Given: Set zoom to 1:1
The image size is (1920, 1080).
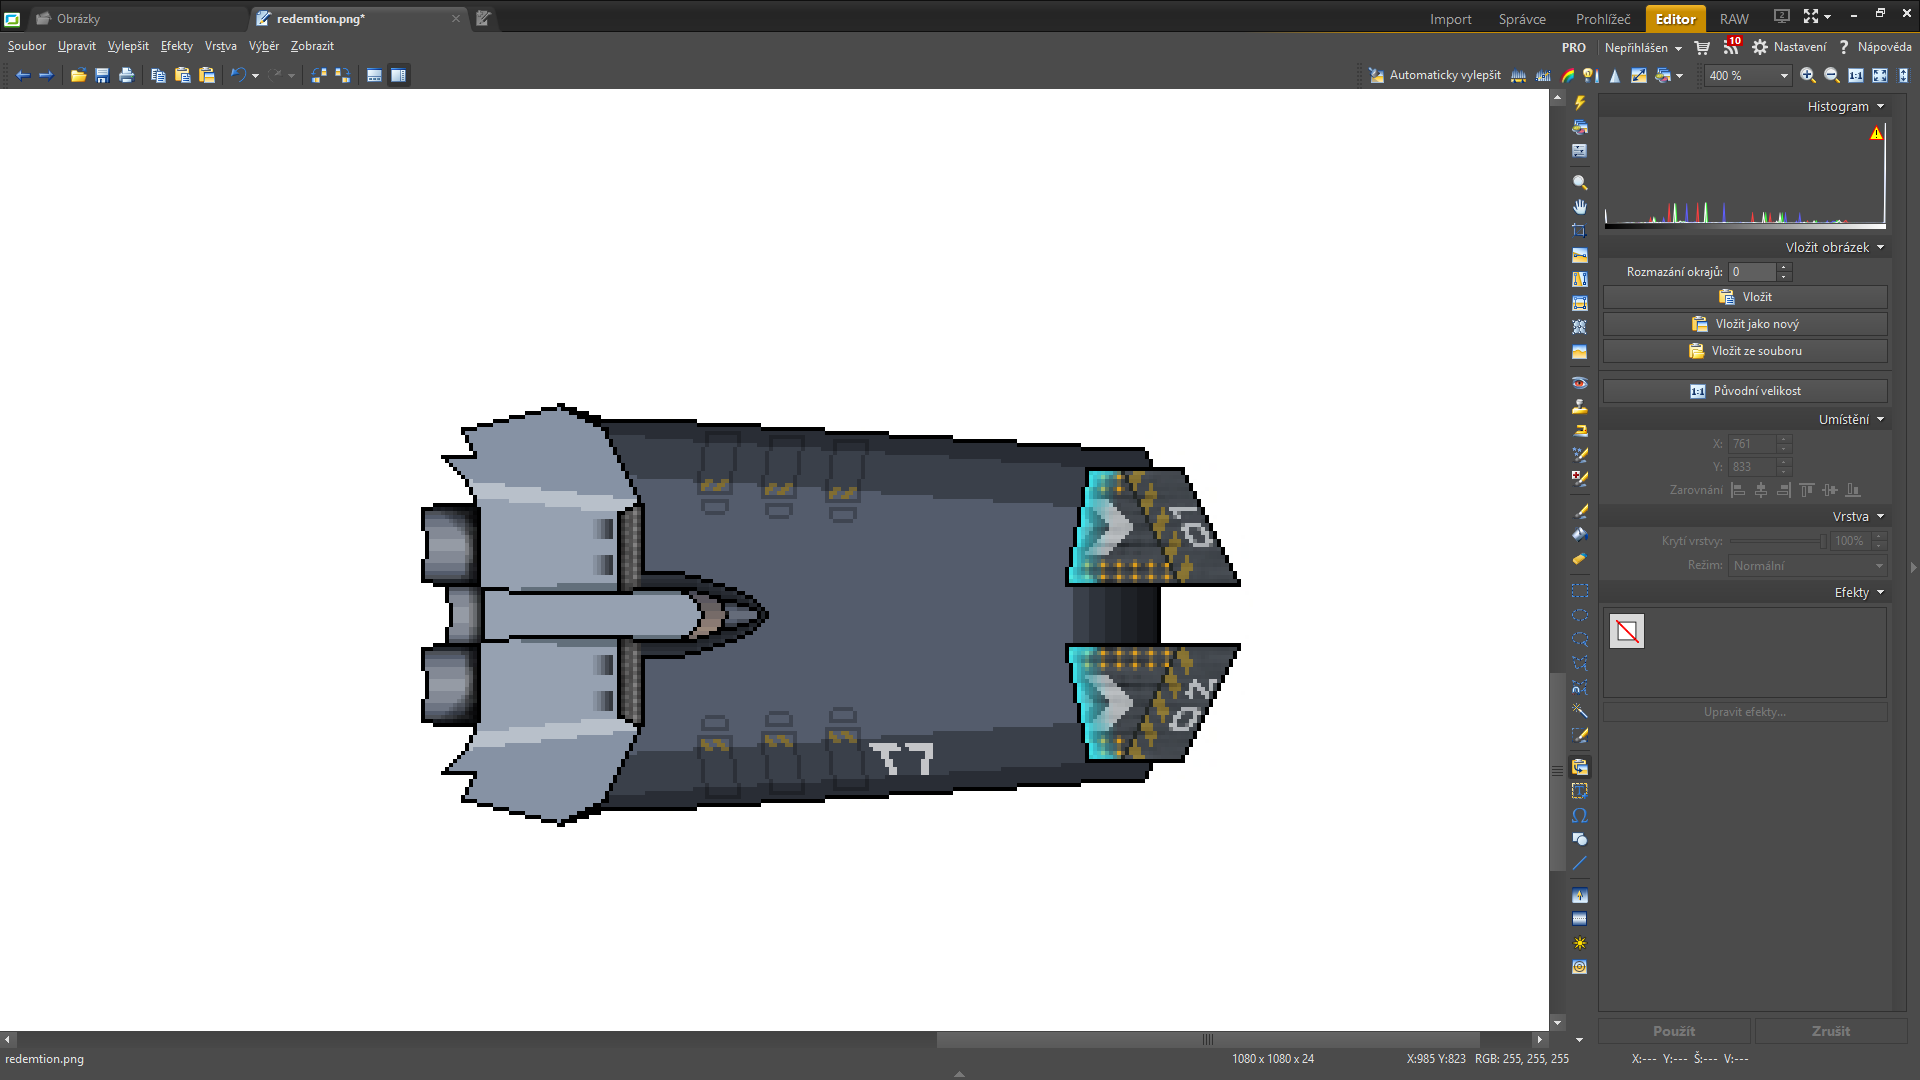Looking at the screenshot, I should 1856,75.
